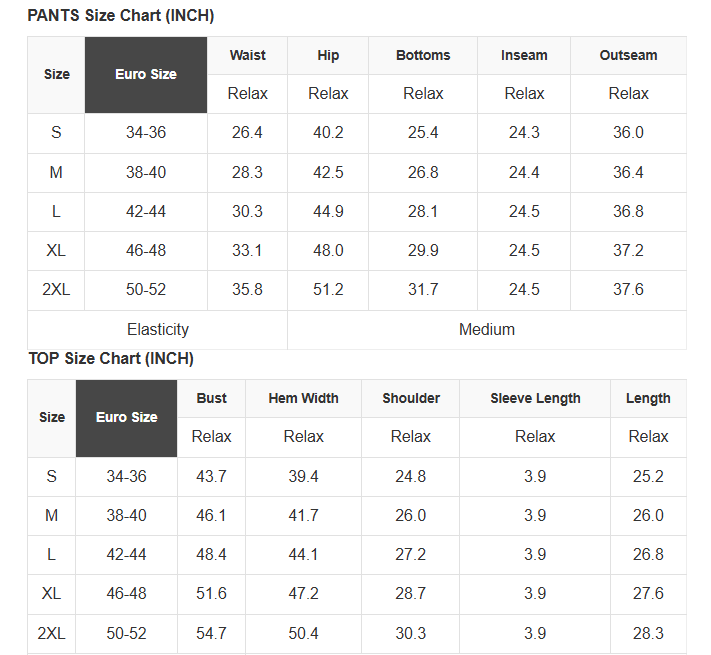711x655 pixels.
Task: Click the Bottoms column header
Action: point(423,56)
